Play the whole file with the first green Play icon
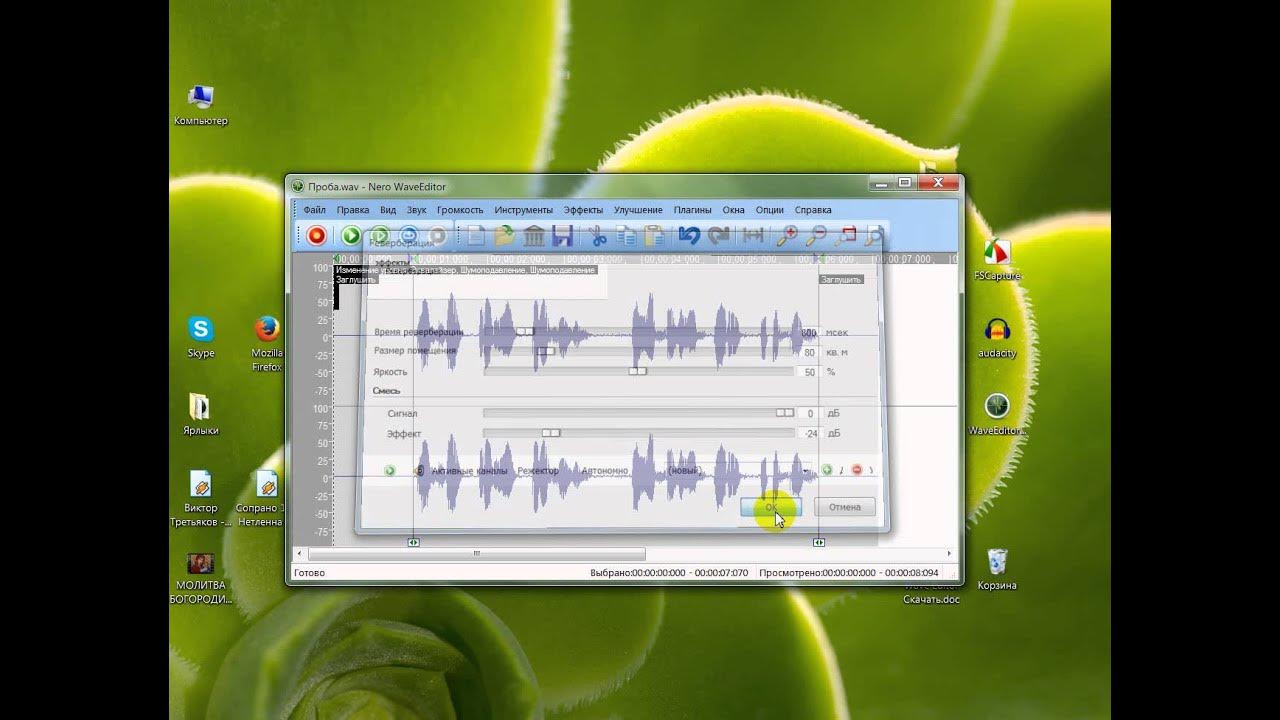This screenshot has height=720, width=1280. point(351,236)
